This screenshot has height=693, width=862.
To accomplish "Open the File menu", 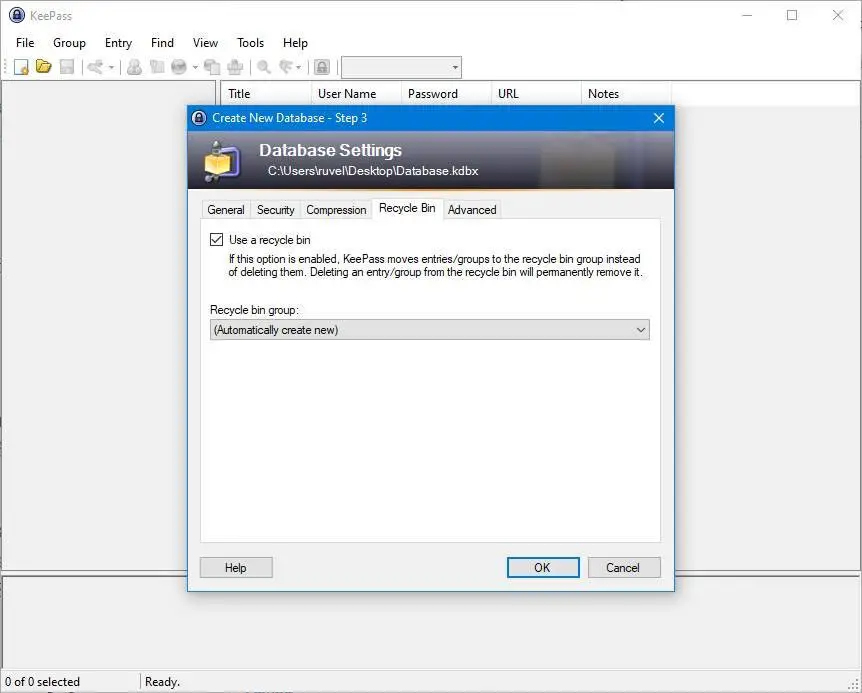I will click(x=25, y=43).
